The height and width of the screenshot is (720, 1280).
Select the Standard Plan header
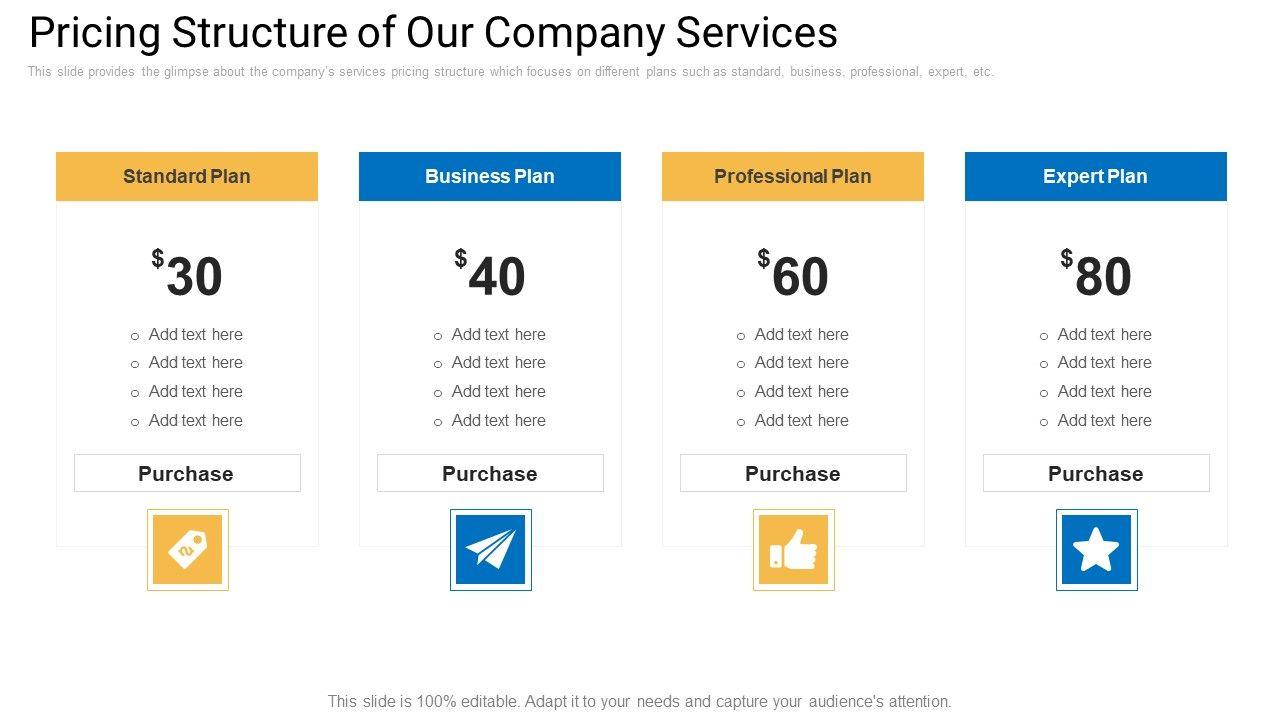pos(187,177)
